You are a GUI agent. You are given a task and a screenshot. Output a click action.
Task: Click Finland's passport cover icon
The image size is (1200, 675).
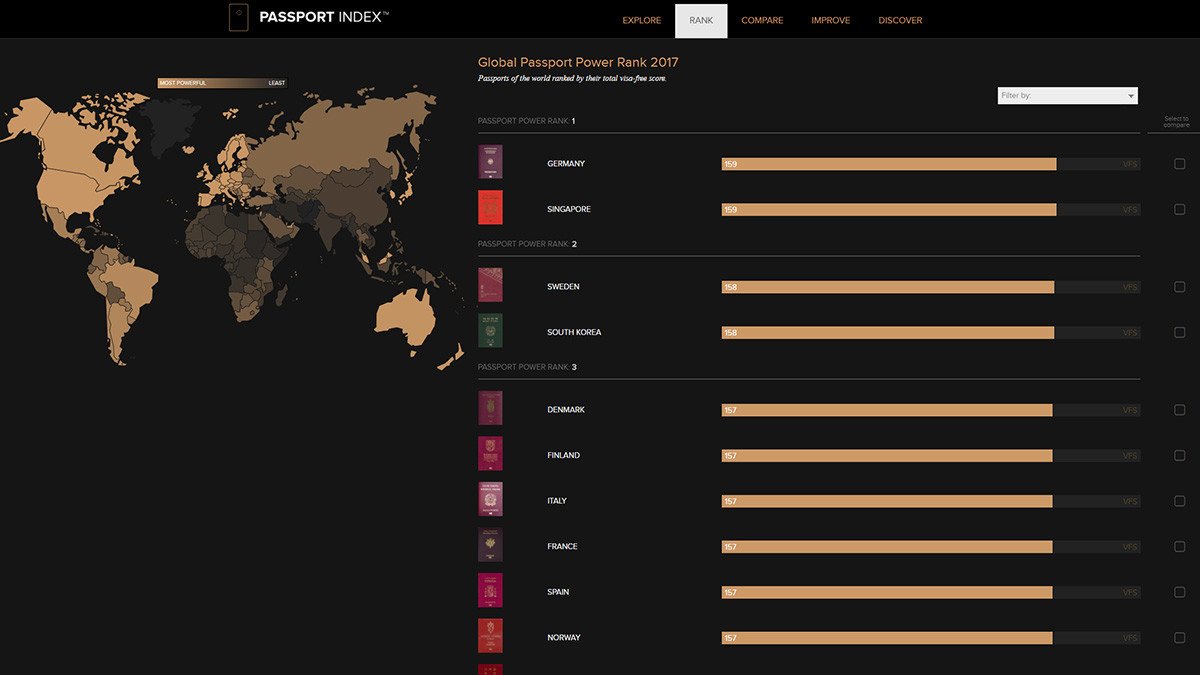point(490,454)
